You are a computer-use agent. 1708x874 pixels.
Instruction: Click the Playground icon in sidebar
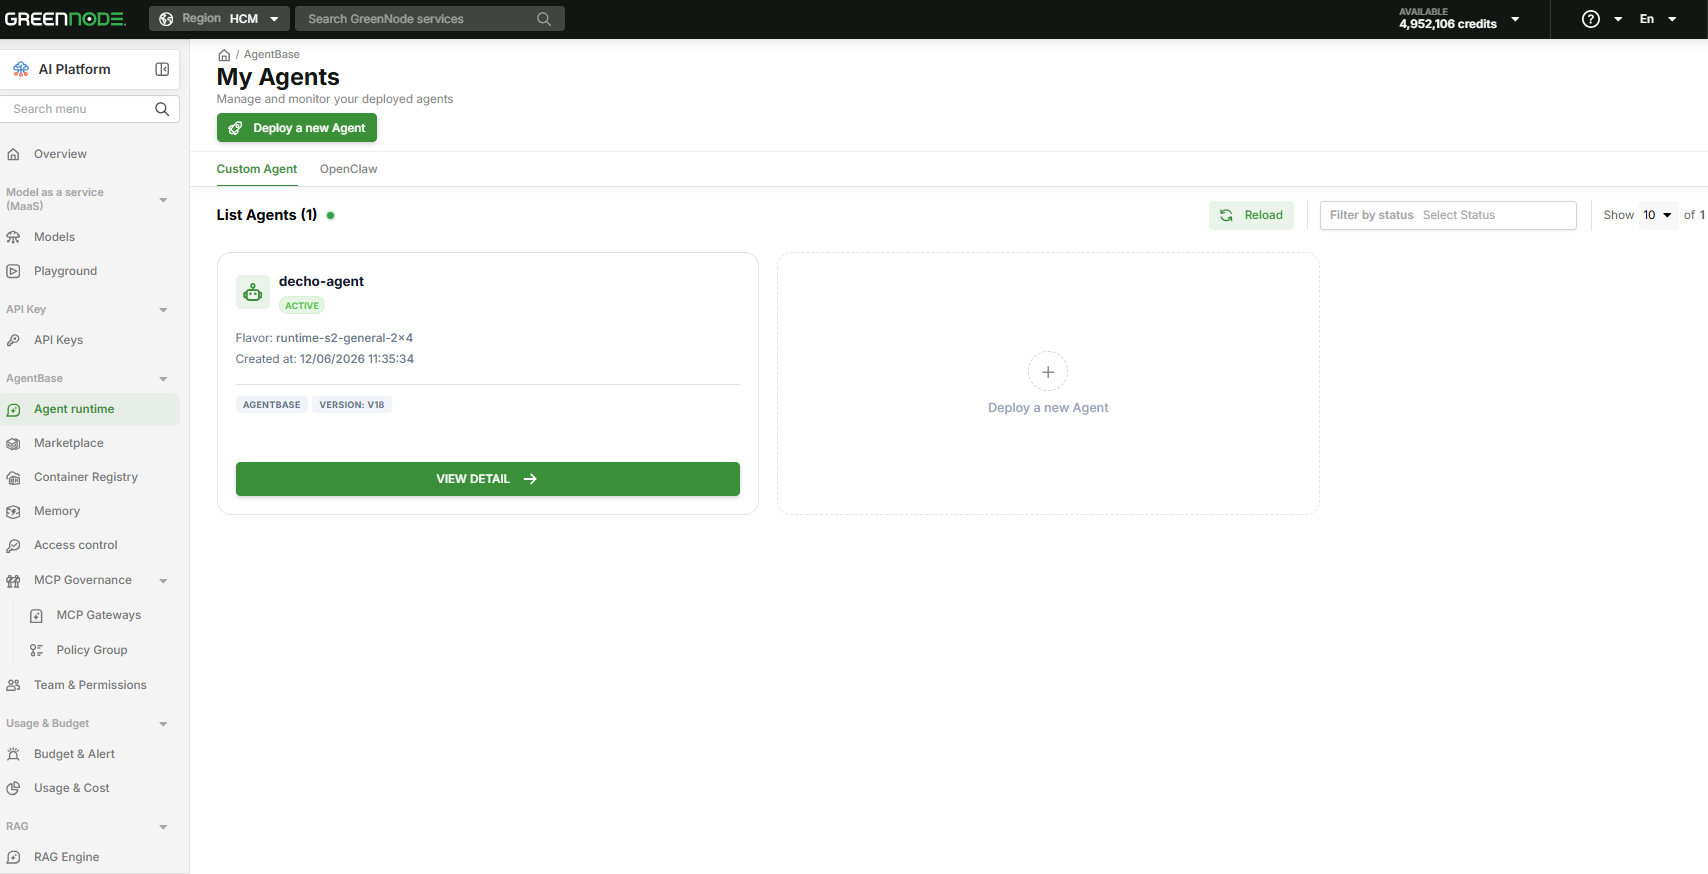[13, 271]
